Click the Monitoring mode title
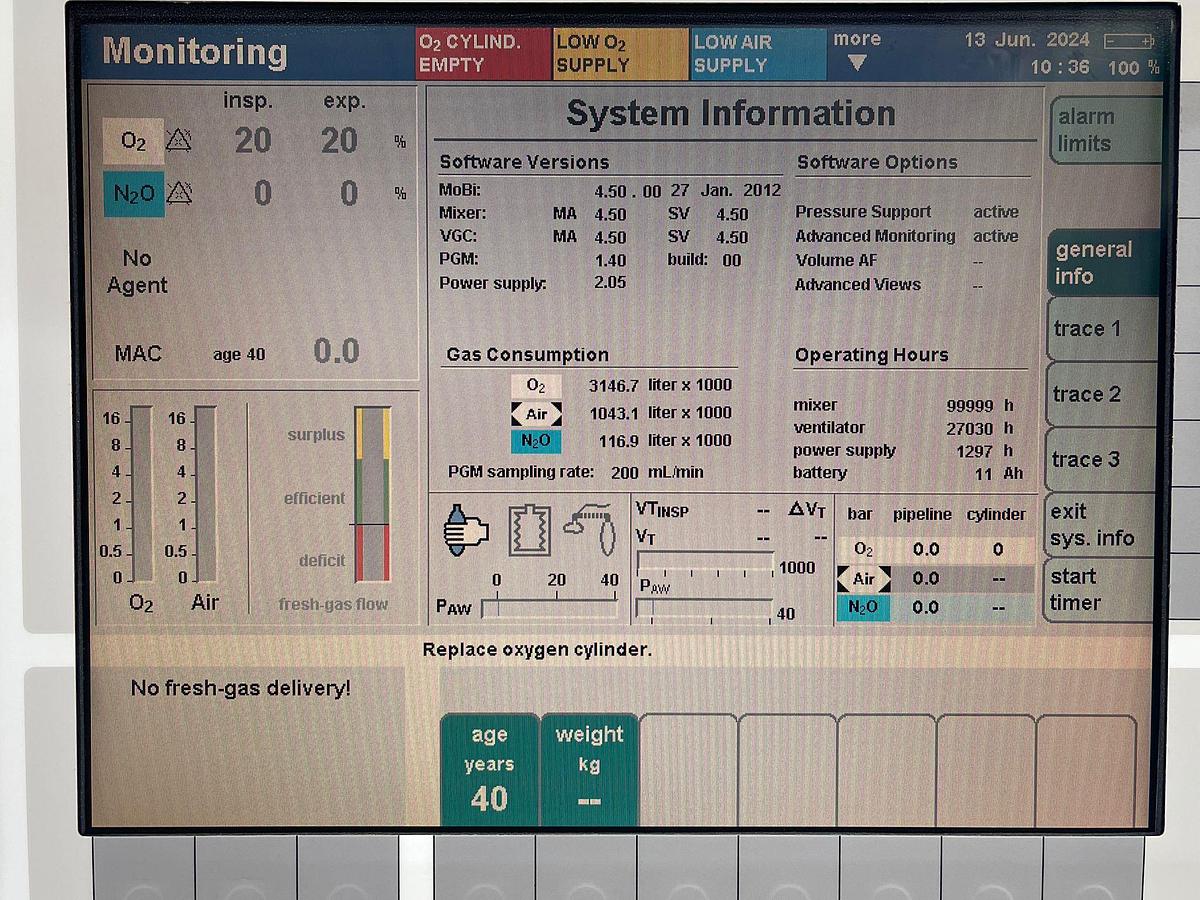 point(195,51)
